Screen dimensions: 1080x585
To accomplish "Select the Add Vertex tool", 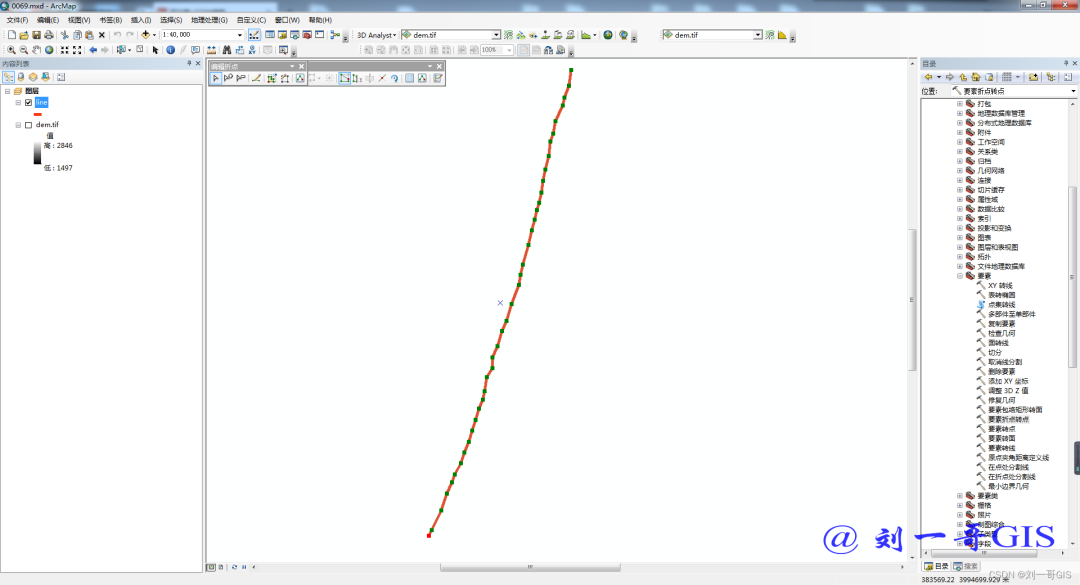I will point(228,79).
